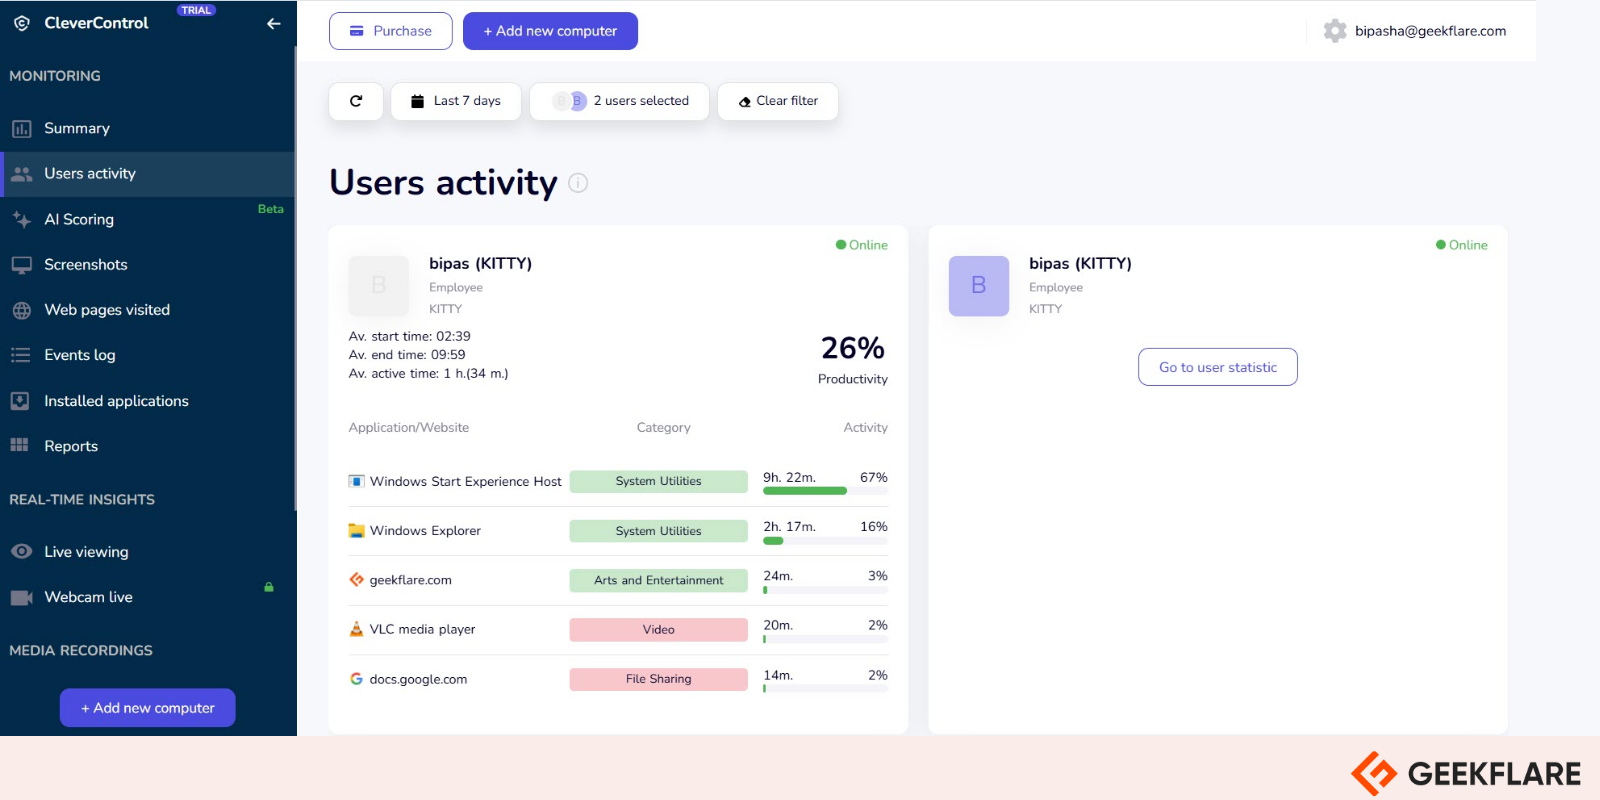Image resolution: width=1600 pixels, height=800 pixels.
Task: Open bipasha@geekflare.com account menu
Action: [x=1430, y=31]
